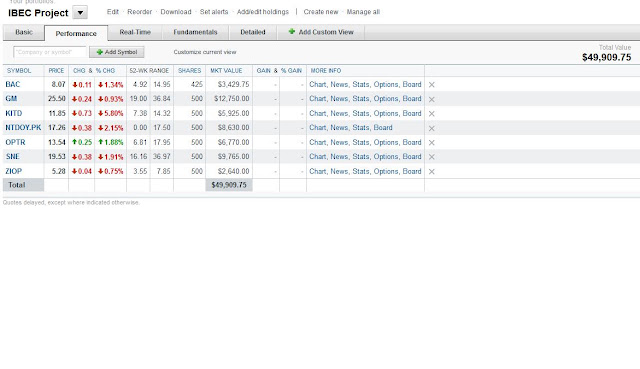The width and height of the screenshot is (640, 369).
Task: Click the BAC market value $3,429.75
Action: click(x=233, y=84)
